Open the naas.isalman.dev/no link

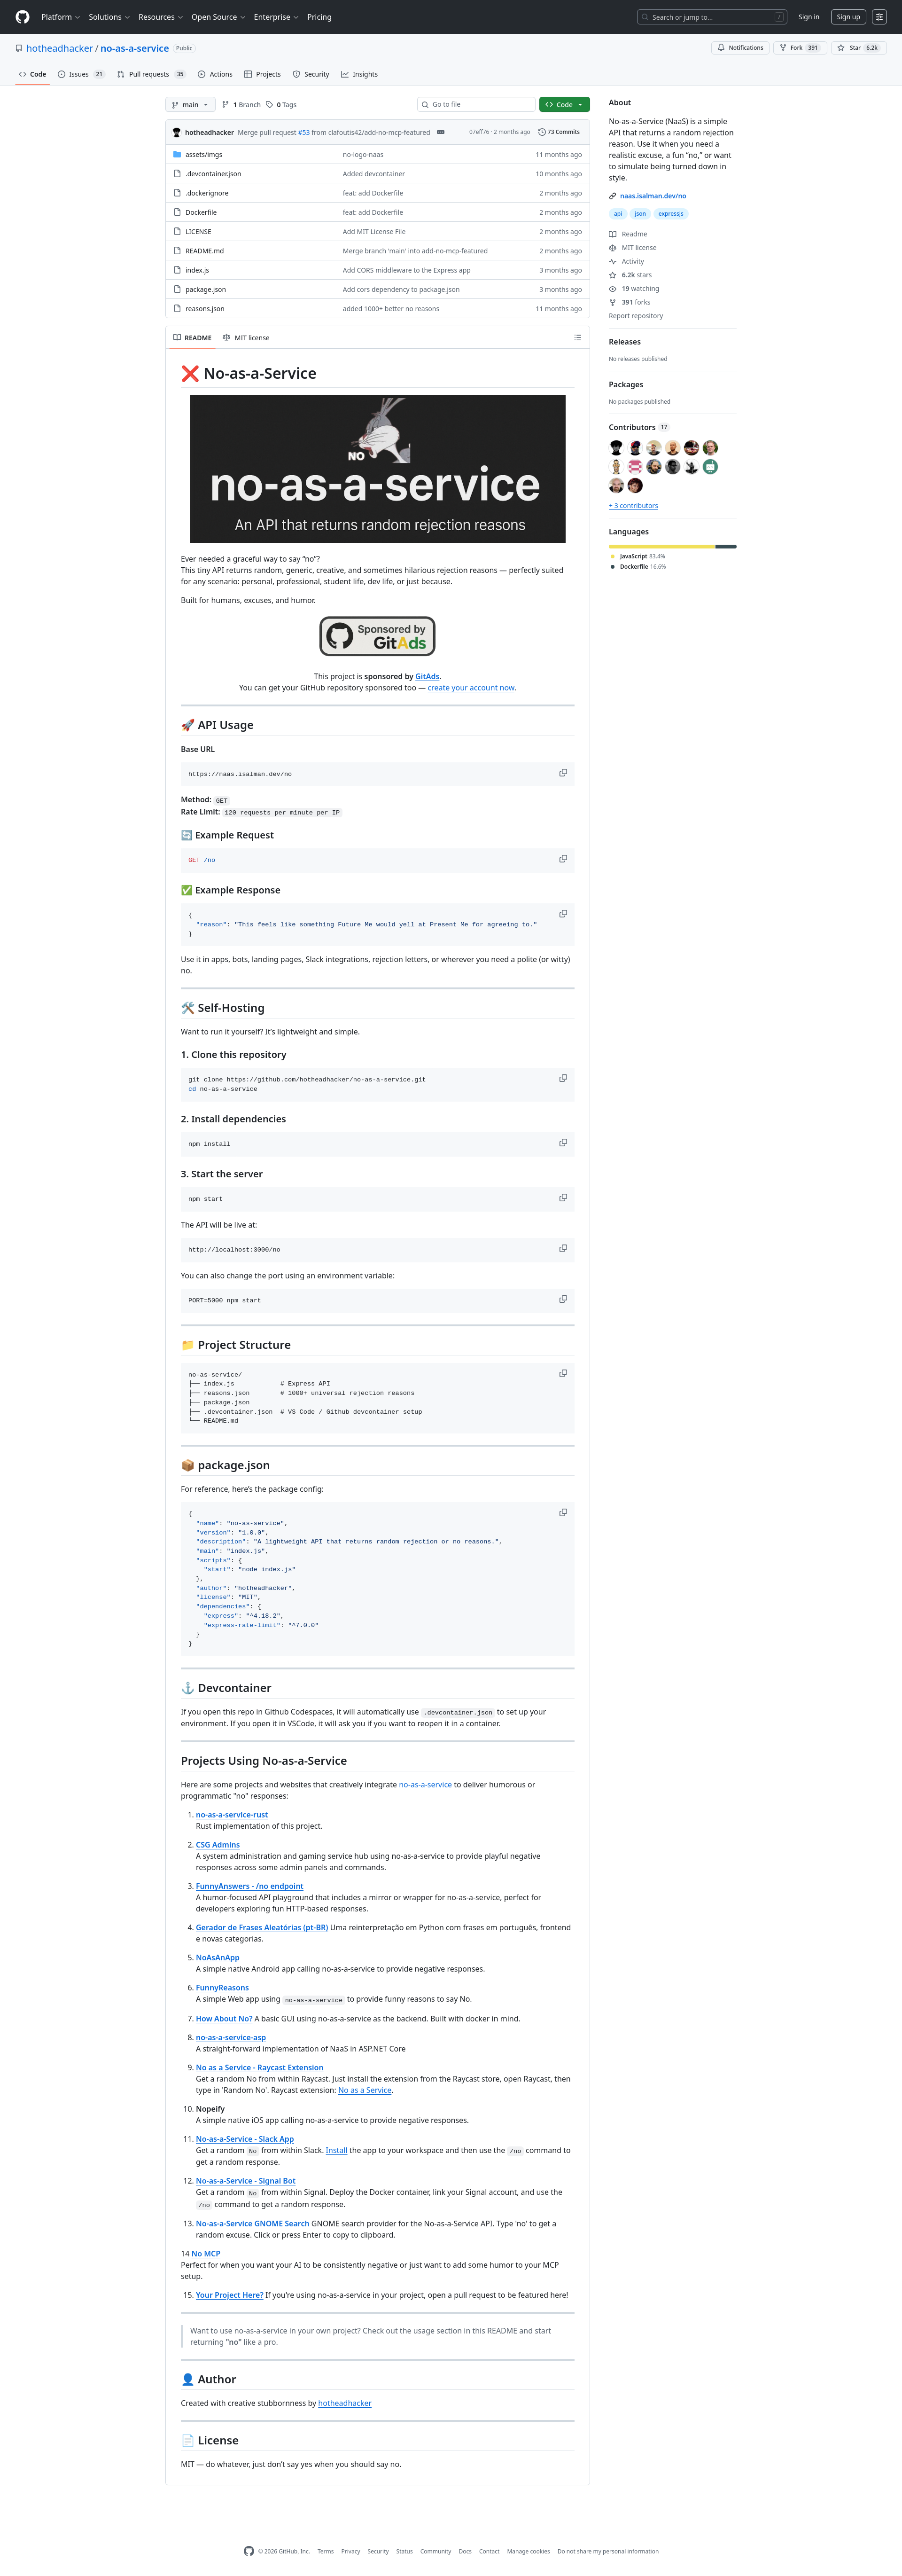click(x=652, y=196)
